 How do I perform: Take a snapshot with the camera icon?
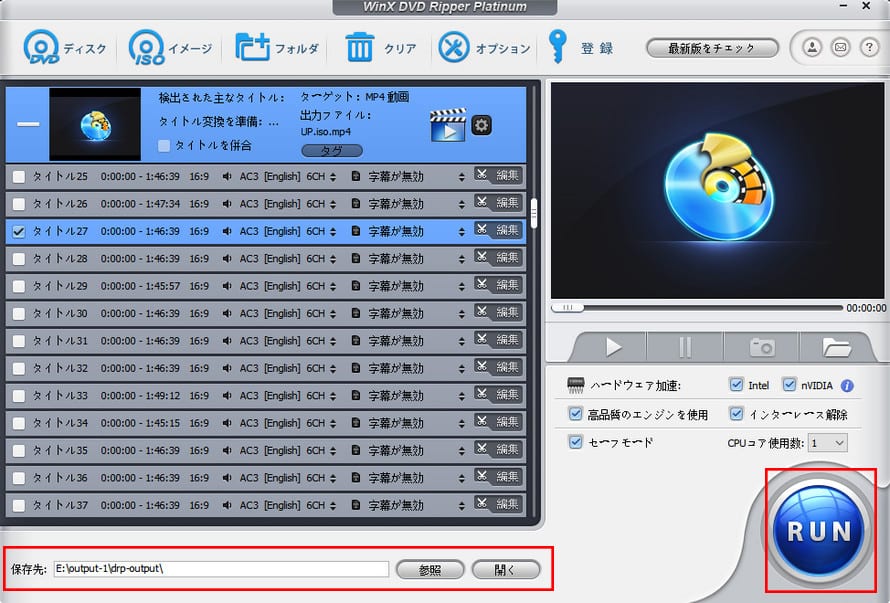762,345
